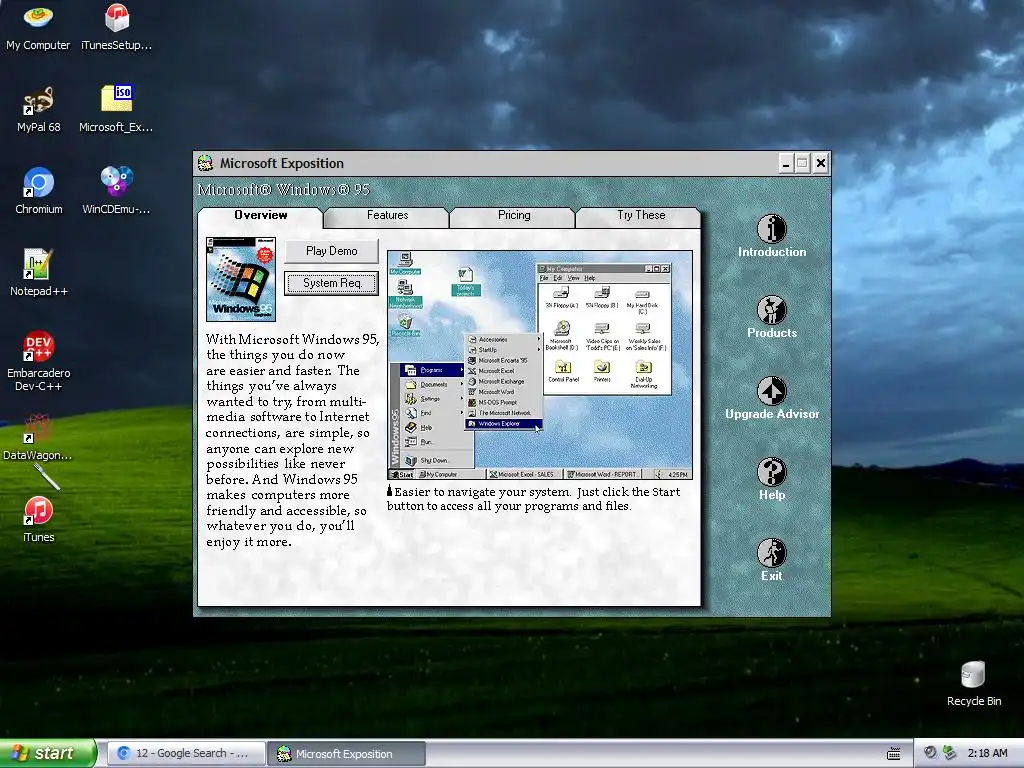1024x768 pixels.
Task: Launch the Upgrade Advisor icon
Action: (x=771, y=391)
